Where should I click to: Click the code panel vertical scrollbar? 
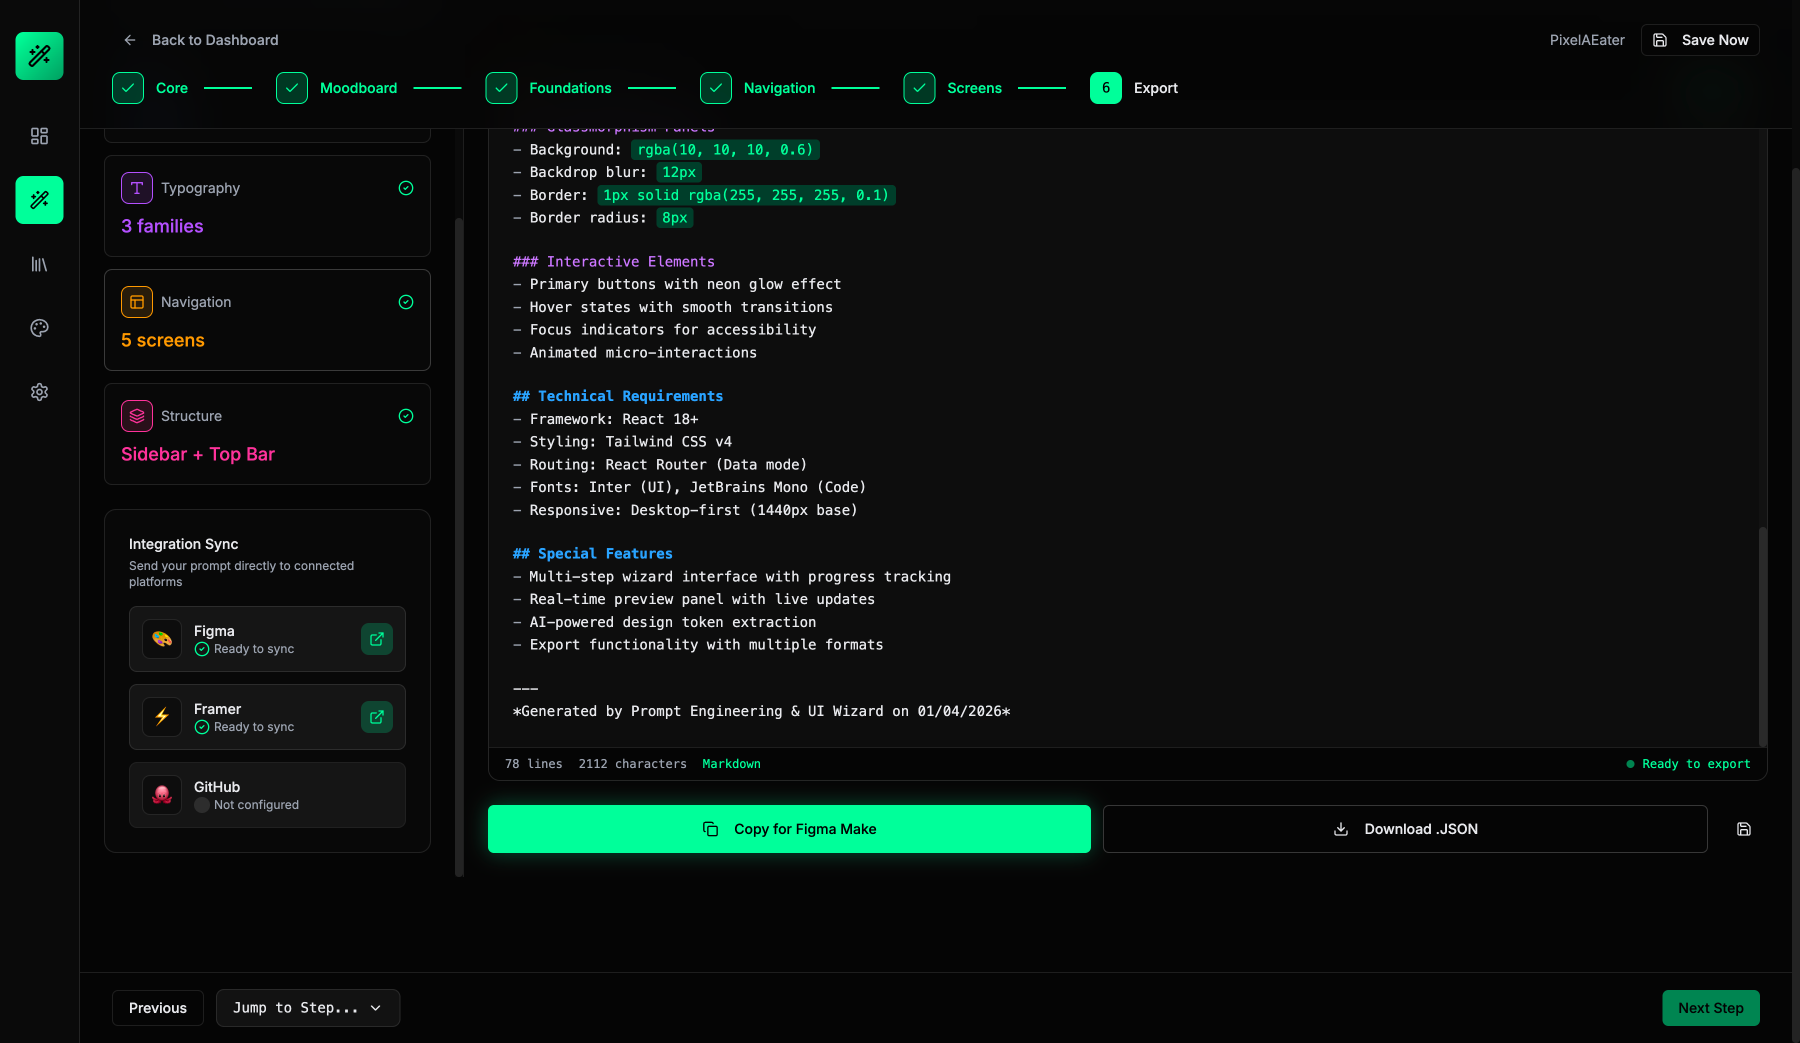point(1762,636)
